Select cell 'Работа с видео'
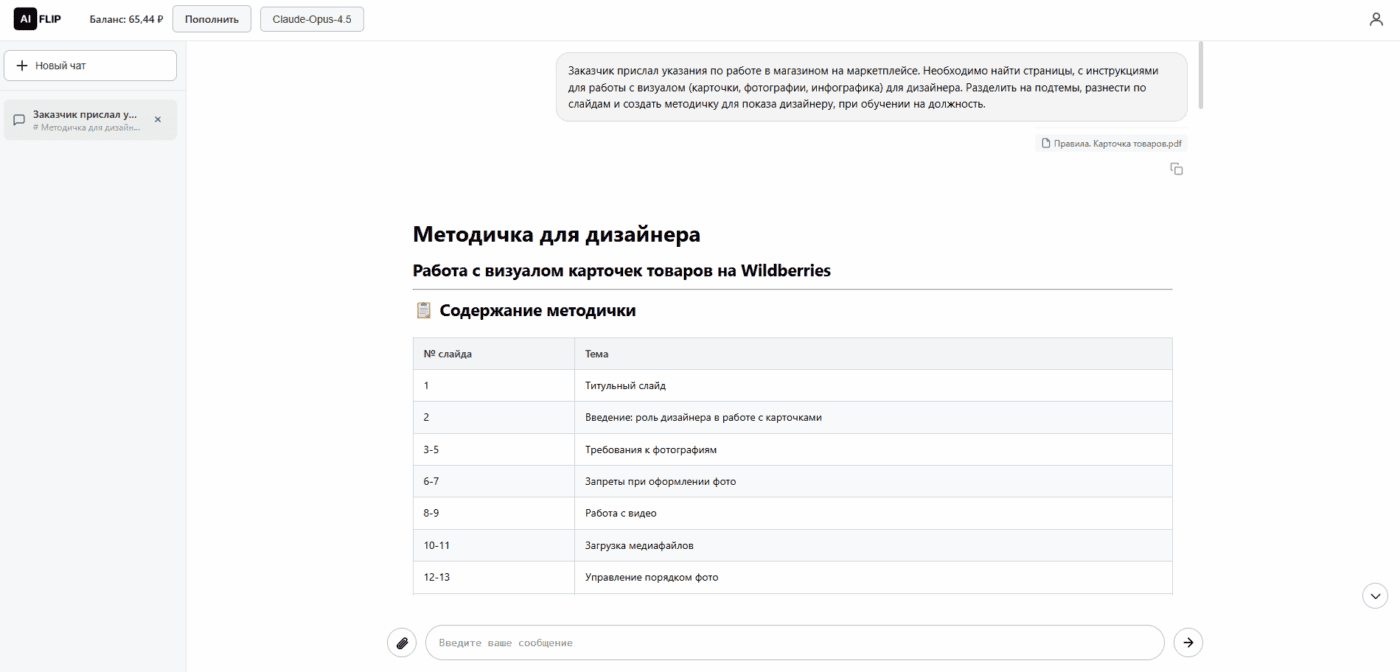This screenshot has width=1400, height=672. [x=873, y=514]
